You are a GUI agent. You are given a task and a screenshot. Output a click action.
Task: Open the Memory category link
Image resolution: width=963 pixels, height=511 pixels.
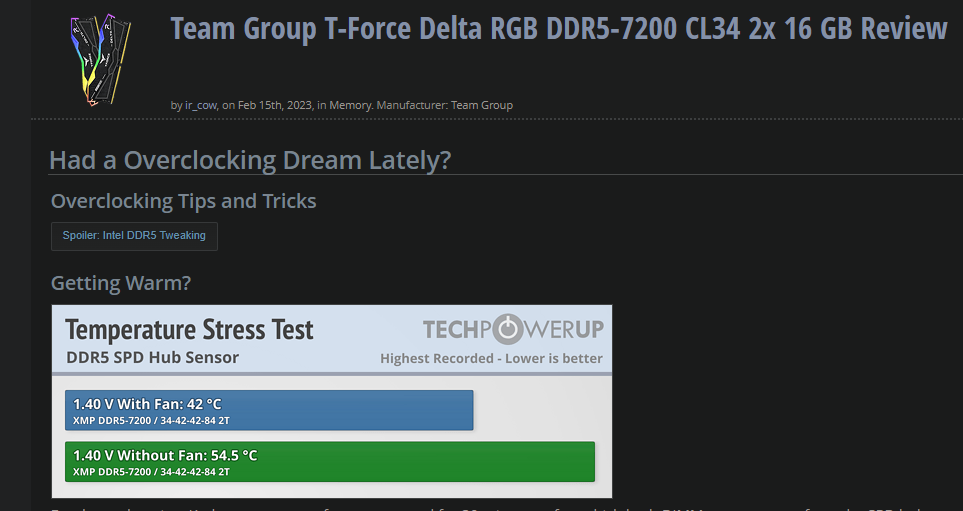point(350,105)
